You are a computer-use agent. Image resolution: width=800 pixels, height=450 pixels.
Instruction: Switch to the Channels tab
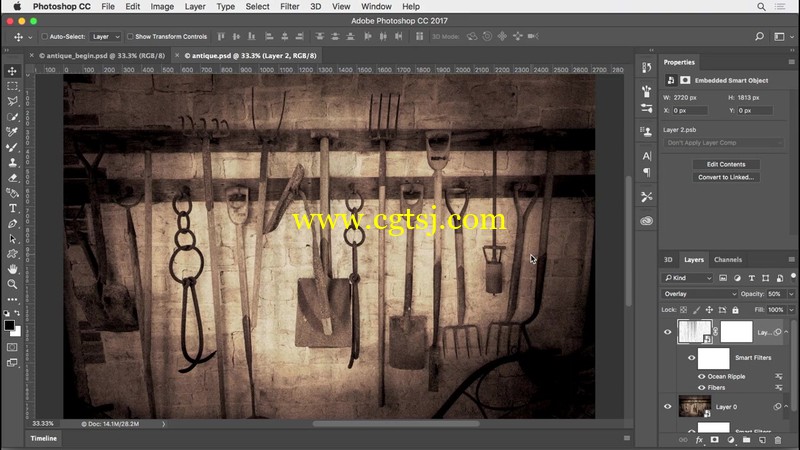tap(728, 260)
